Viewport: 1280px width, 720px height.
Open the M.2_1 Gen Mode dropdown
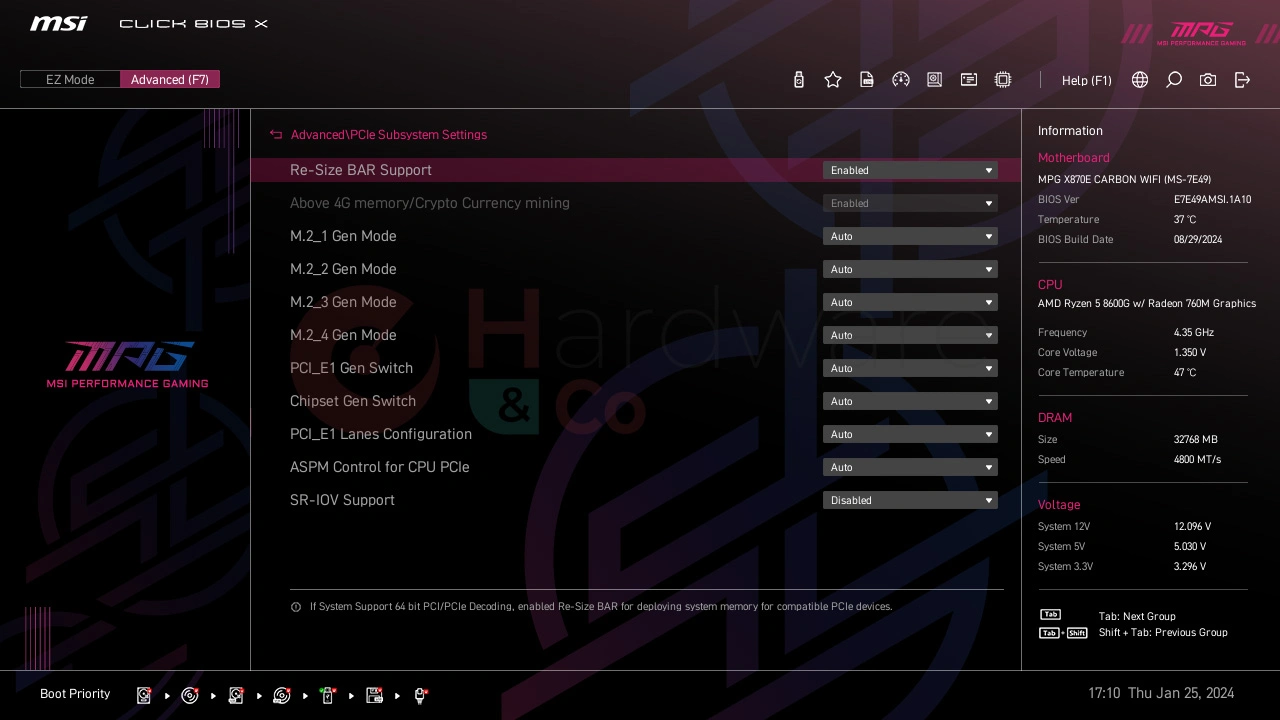pos(910,236)
